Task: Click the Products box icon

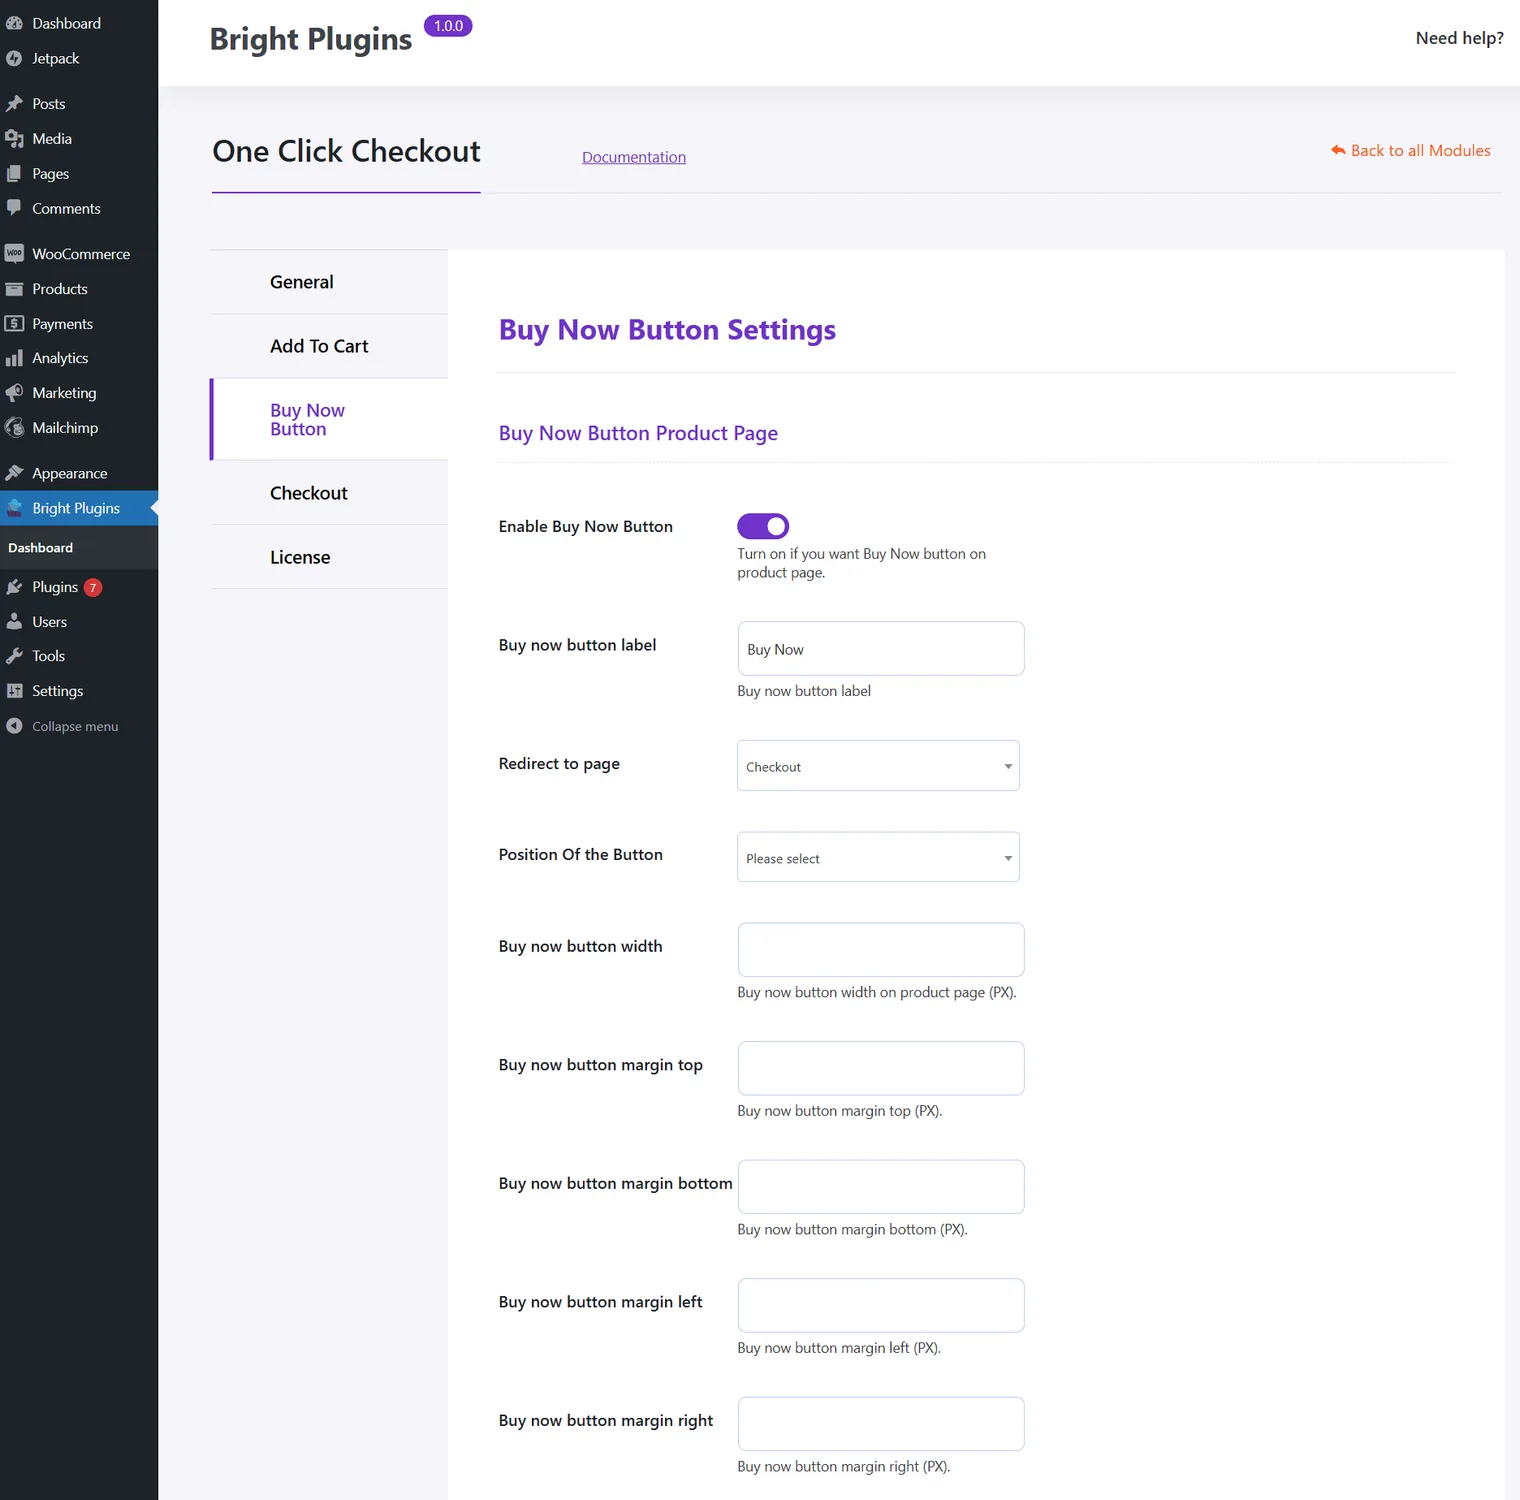Action: (x=14, y=289)
